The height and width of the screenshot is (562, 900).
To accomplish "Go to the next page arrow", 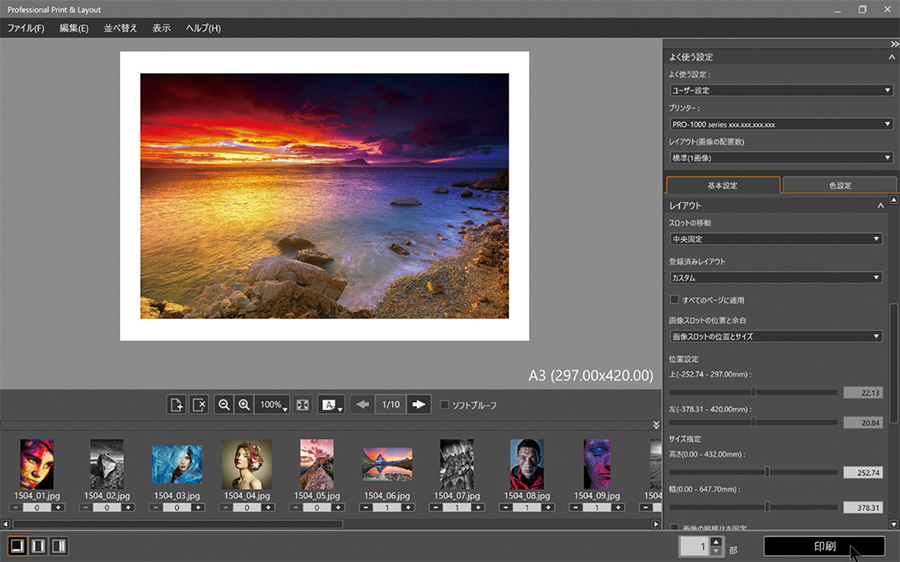I will 419,405.
